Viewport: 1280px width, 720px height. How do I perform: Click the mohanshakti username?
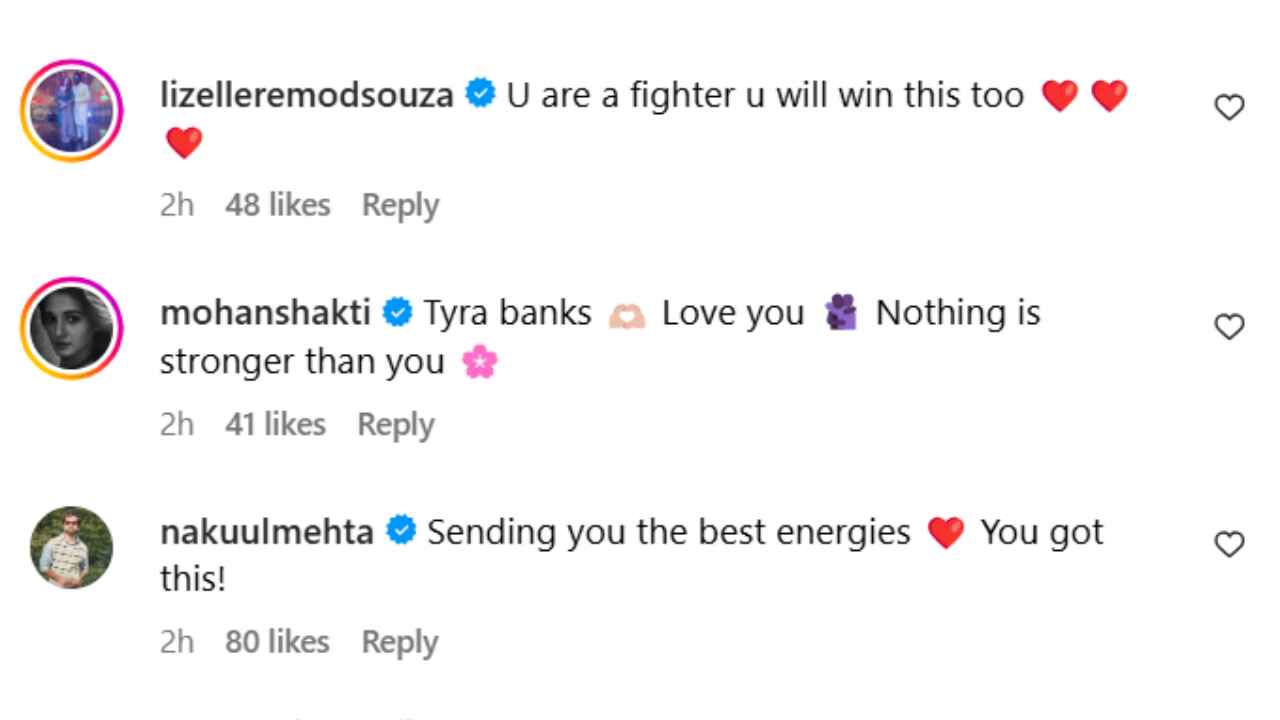(x=266, y=314)
